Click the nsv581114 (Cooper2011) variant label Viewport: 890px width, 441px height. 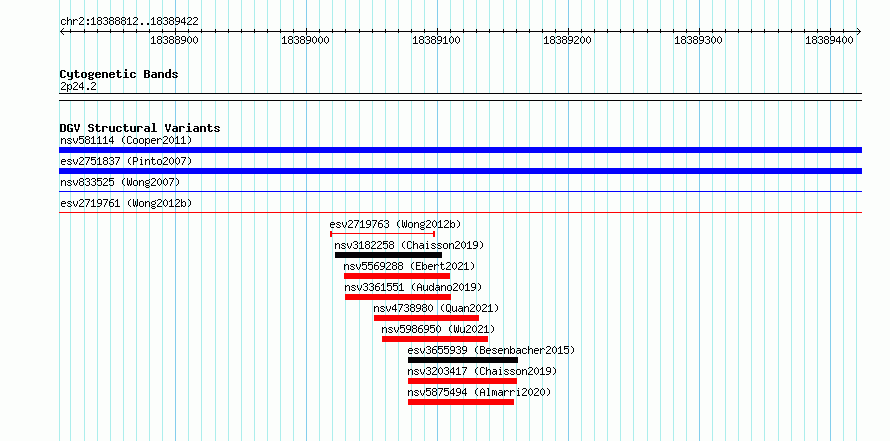tap(126, 140)
